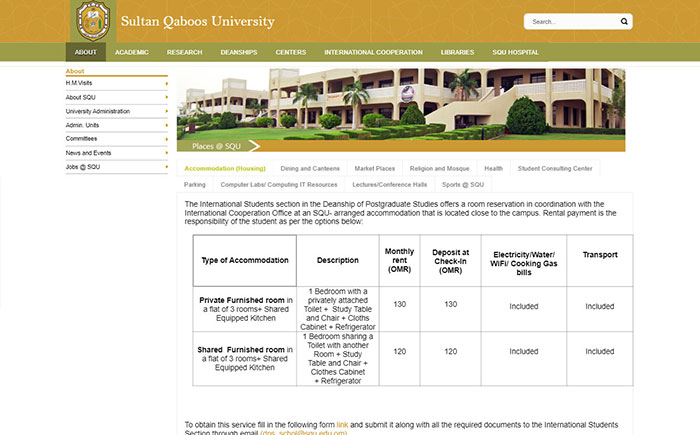This screenshot has height=435, width=700.
Task: Select the Health tab
Action: pyautogui.click(x=493, y=168)
